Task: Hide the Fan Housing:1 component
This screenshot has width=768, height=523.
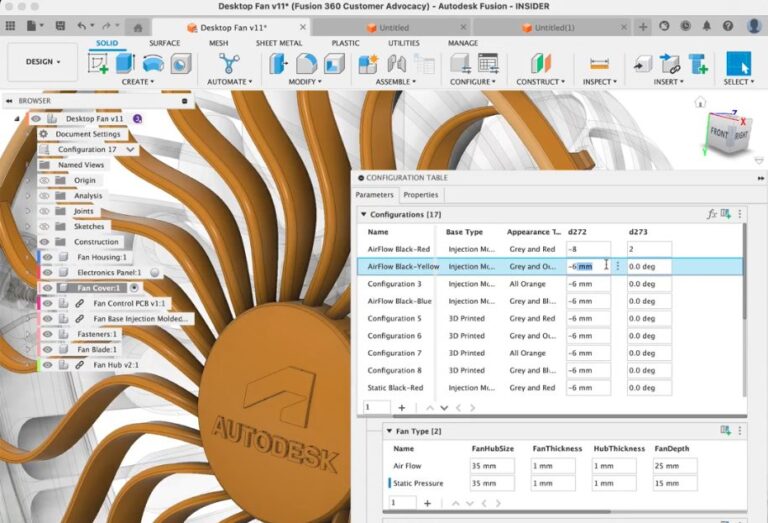Action: pyautogui.click(x=46, y=257)
